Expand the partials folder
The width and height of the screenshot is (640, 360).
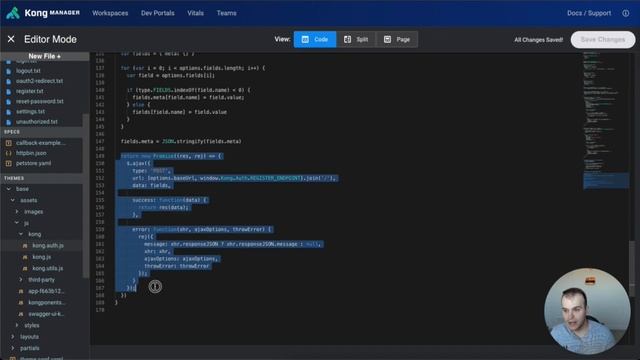[x=13, y=348]
